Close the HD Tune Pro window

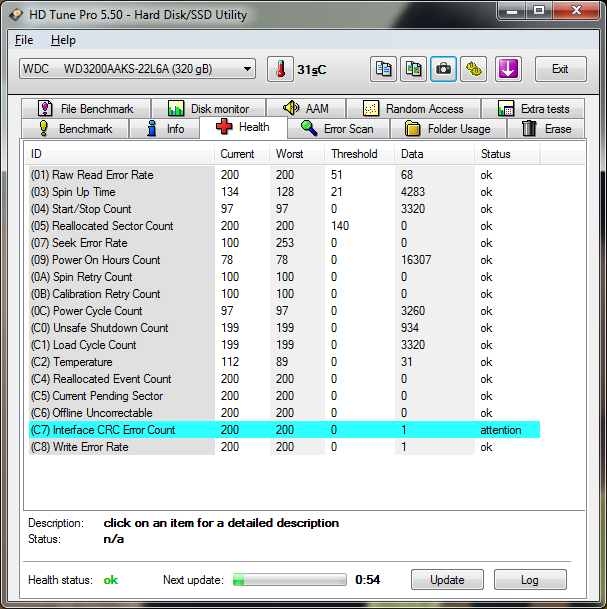(576, 10)
